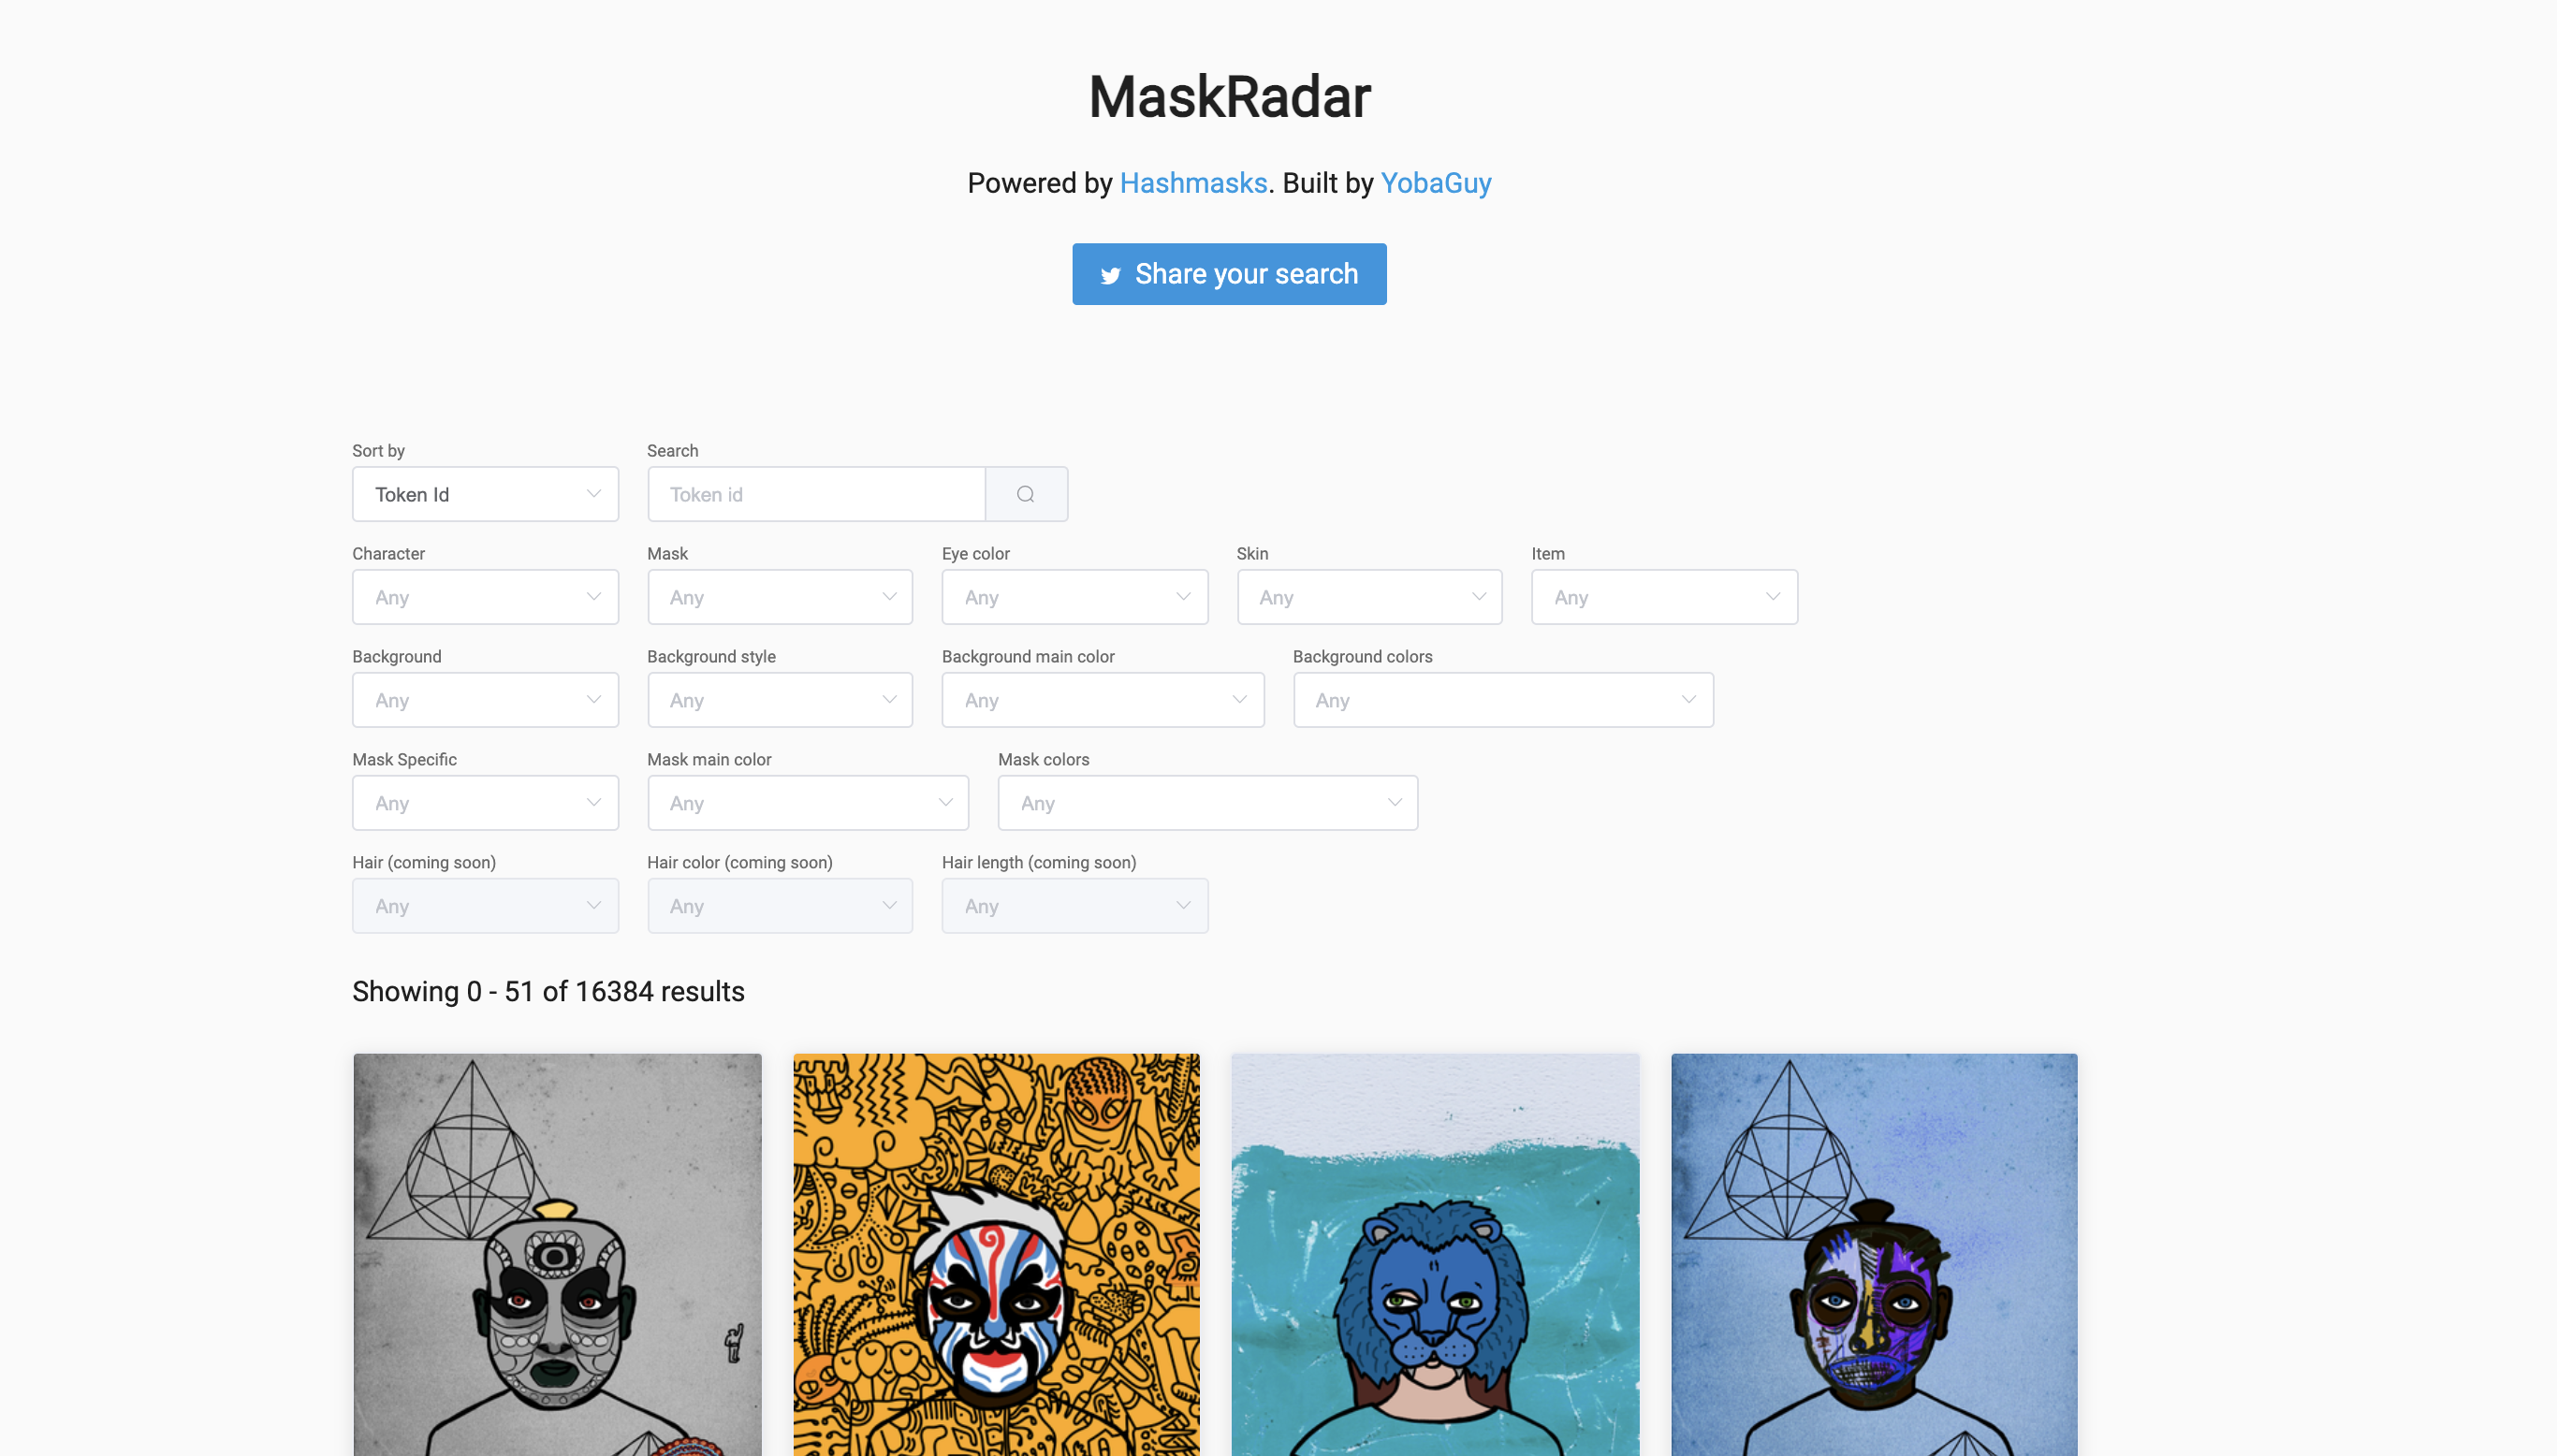This screenshot has width=2557, height=1456.
Task: Open the Hashmasks link
Action: pyautogui.click(x=1193, y=183)
